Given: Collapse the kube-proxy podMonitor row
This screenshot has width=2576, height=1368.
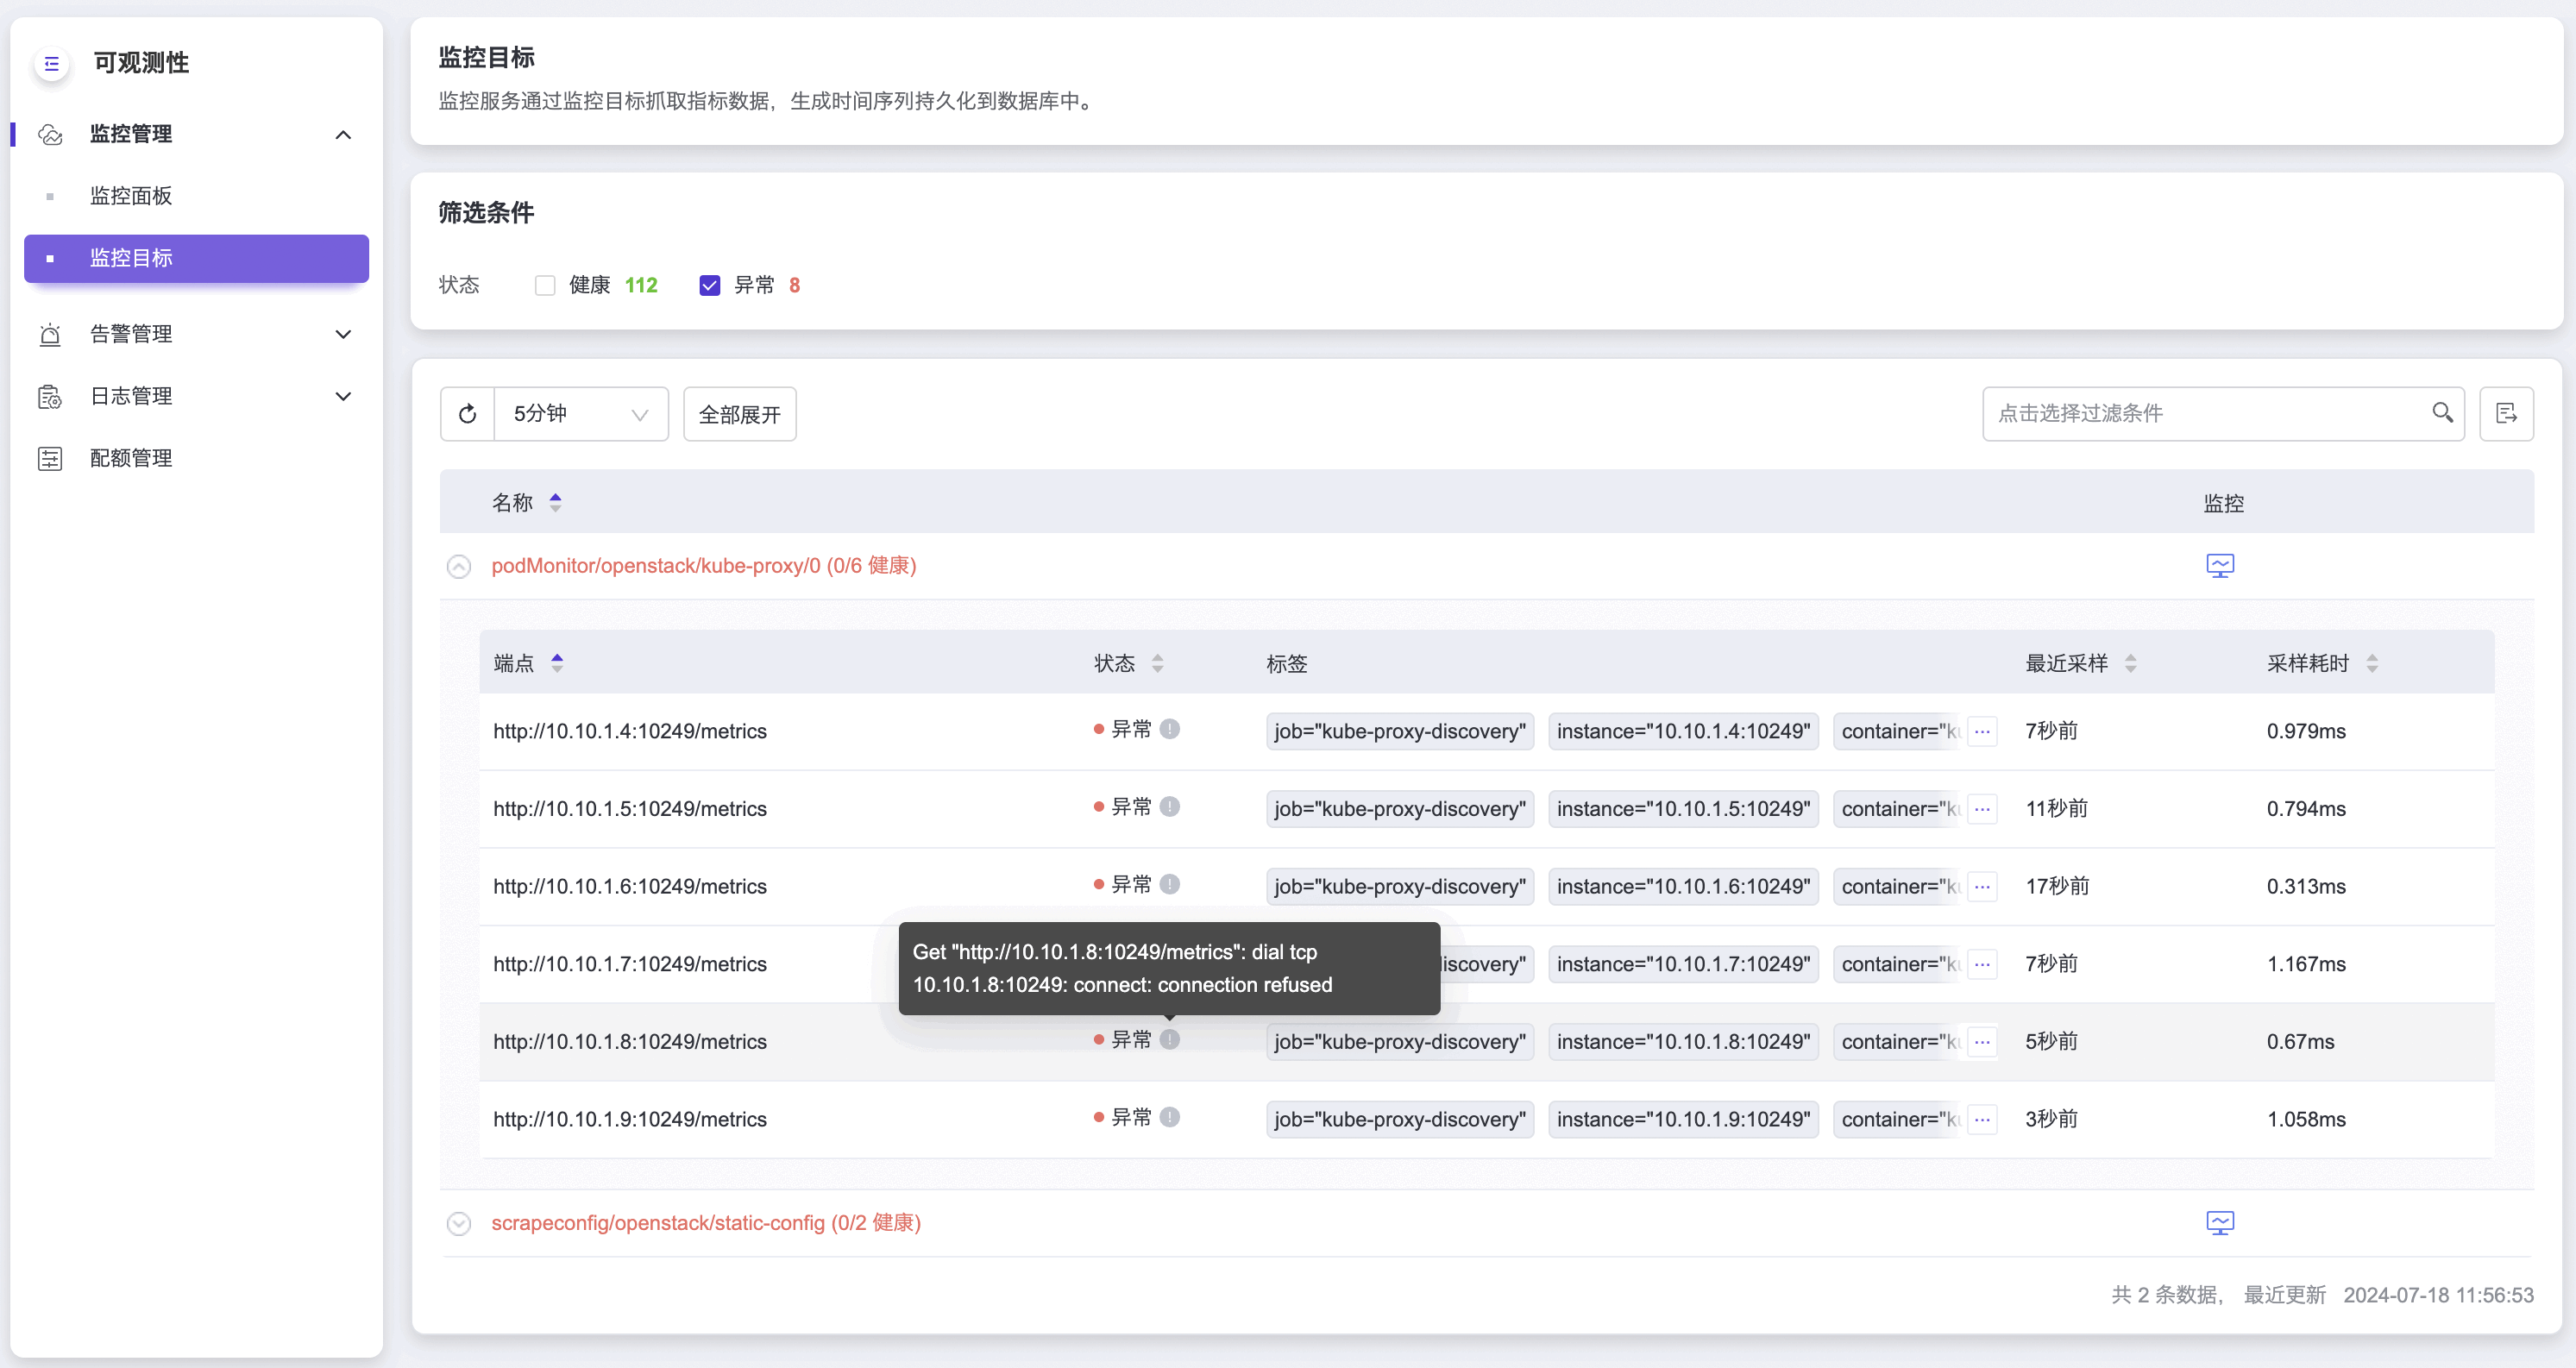Looking at the screenshot, I should click(x=459, y=567).
